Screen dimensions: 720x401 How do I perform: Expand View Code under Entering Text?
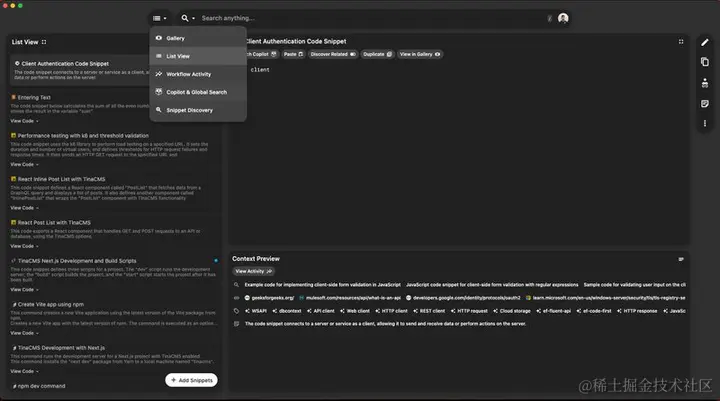click(x=24, y=121)
